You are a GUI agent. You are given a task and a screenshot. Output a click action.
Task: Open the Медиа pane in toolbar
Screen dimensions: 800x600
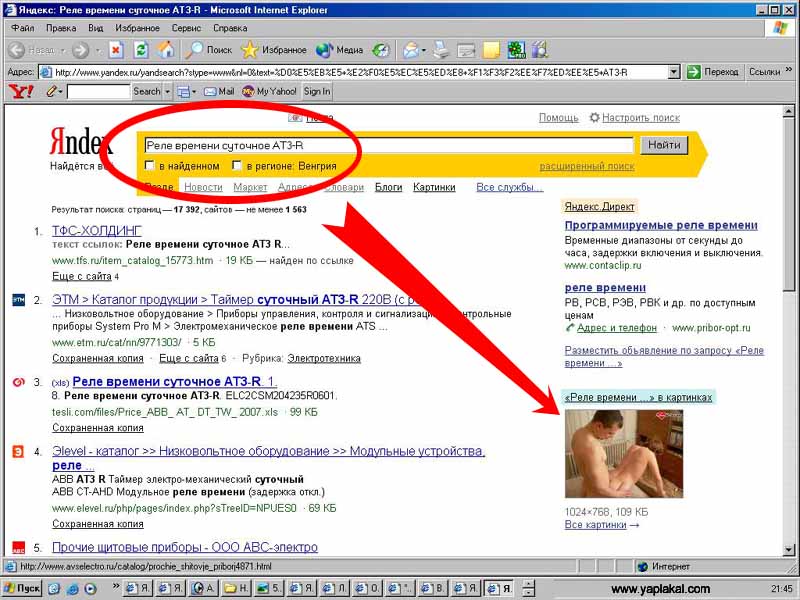[339, 50]
